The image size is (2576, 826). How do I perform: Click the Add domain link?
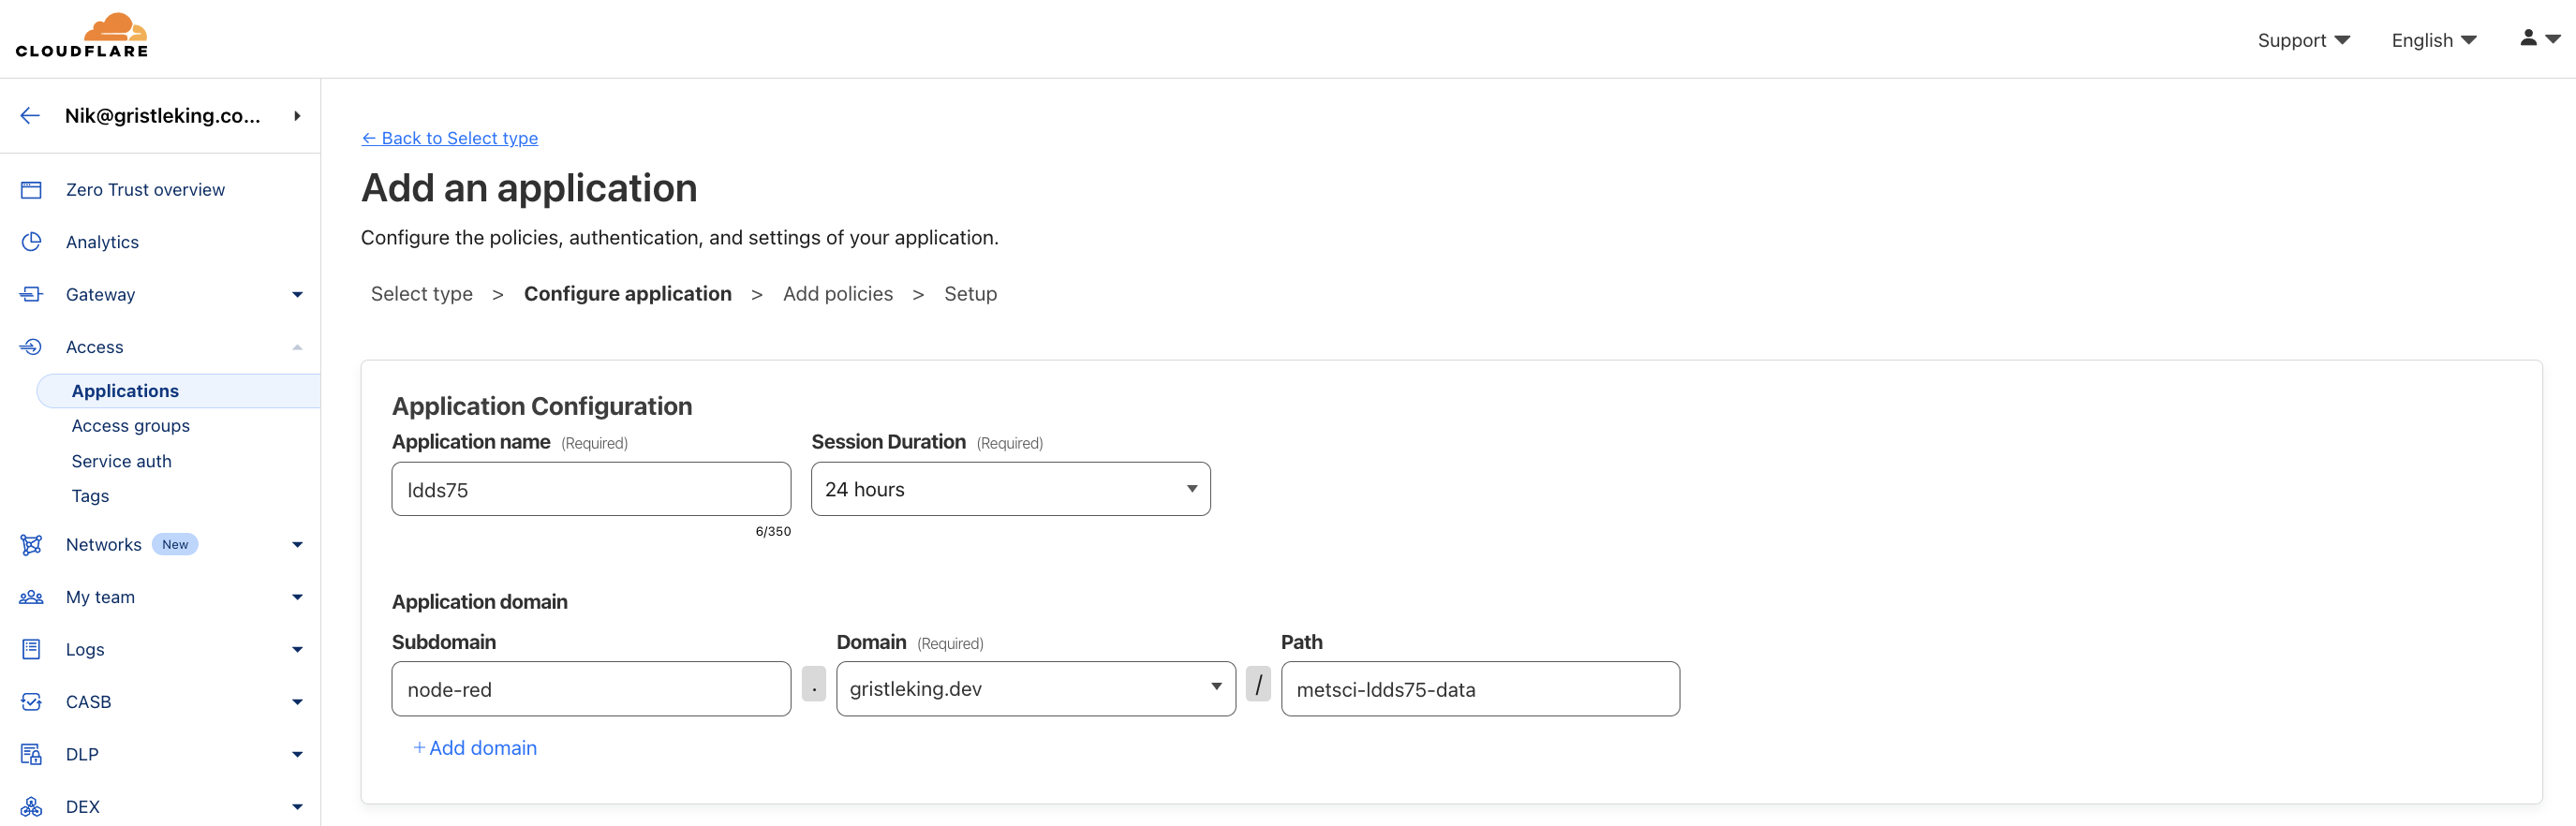click(475, 748)
